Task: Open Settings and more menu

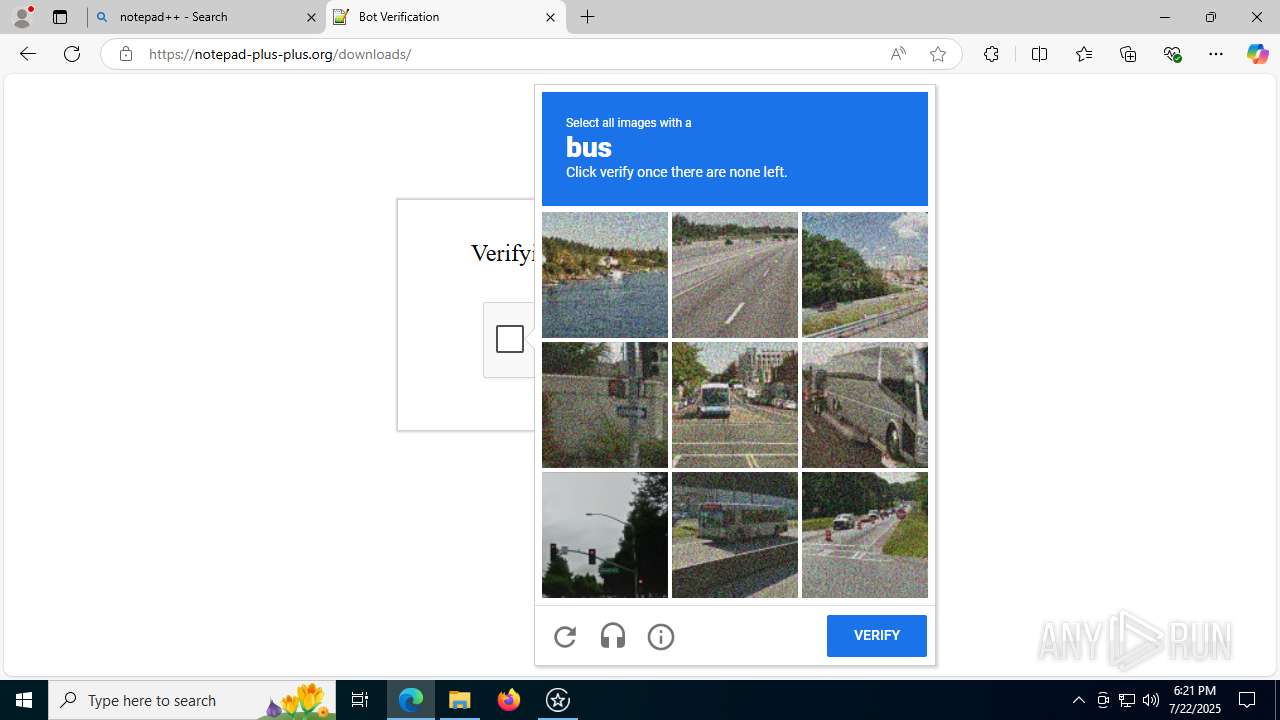Action: tap(1216, 54)
